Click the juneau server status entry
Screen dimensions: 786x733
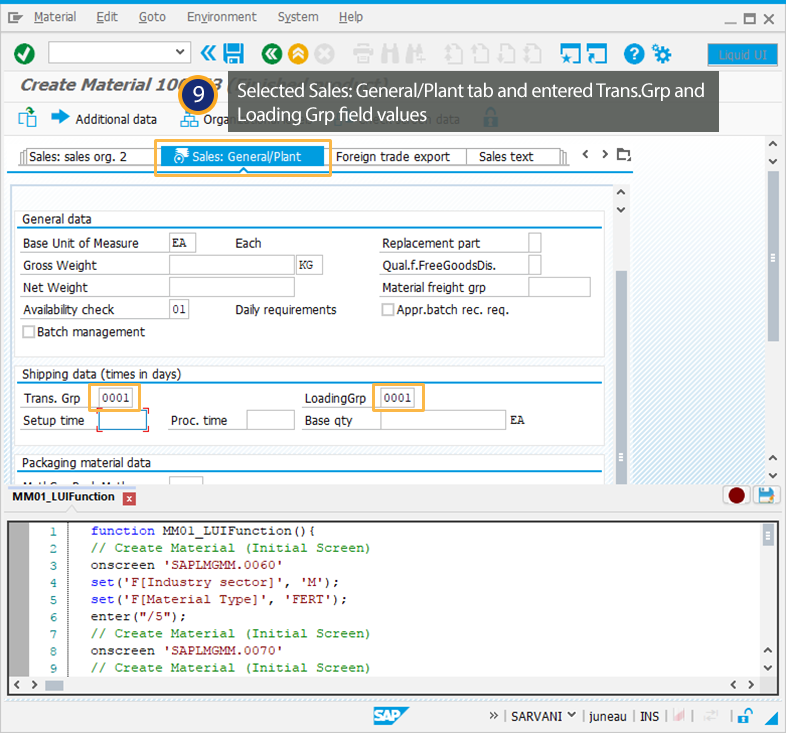point(608,716)
